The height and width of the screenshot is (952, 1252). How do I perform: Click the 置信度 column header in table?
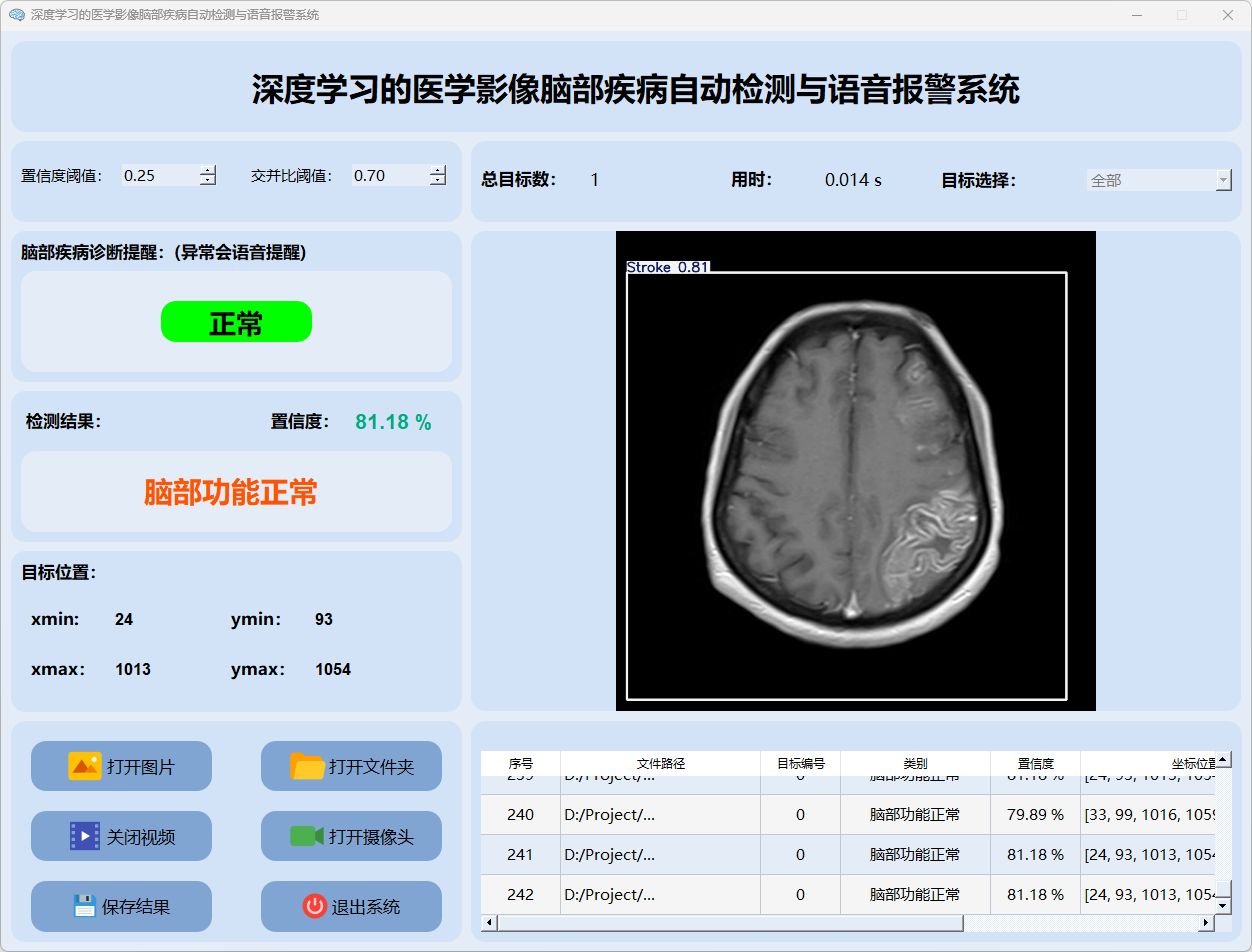tap(1035, 763)
